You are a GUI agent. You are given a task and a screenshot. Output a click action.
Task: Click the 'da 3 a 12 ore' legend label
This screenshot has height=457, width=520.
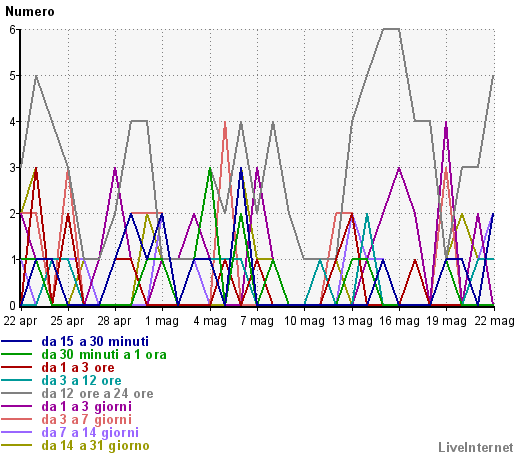point(81,380)
